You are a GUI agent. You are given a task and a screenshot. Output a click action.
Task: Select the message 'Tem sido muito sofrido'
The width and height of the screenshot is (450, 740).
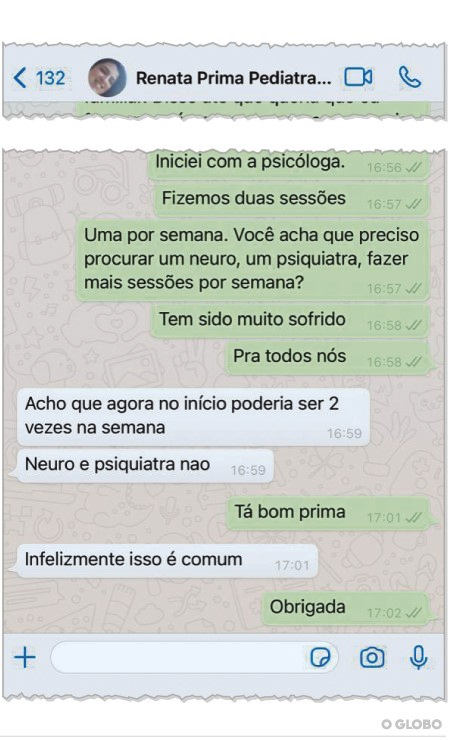[291, 321]
